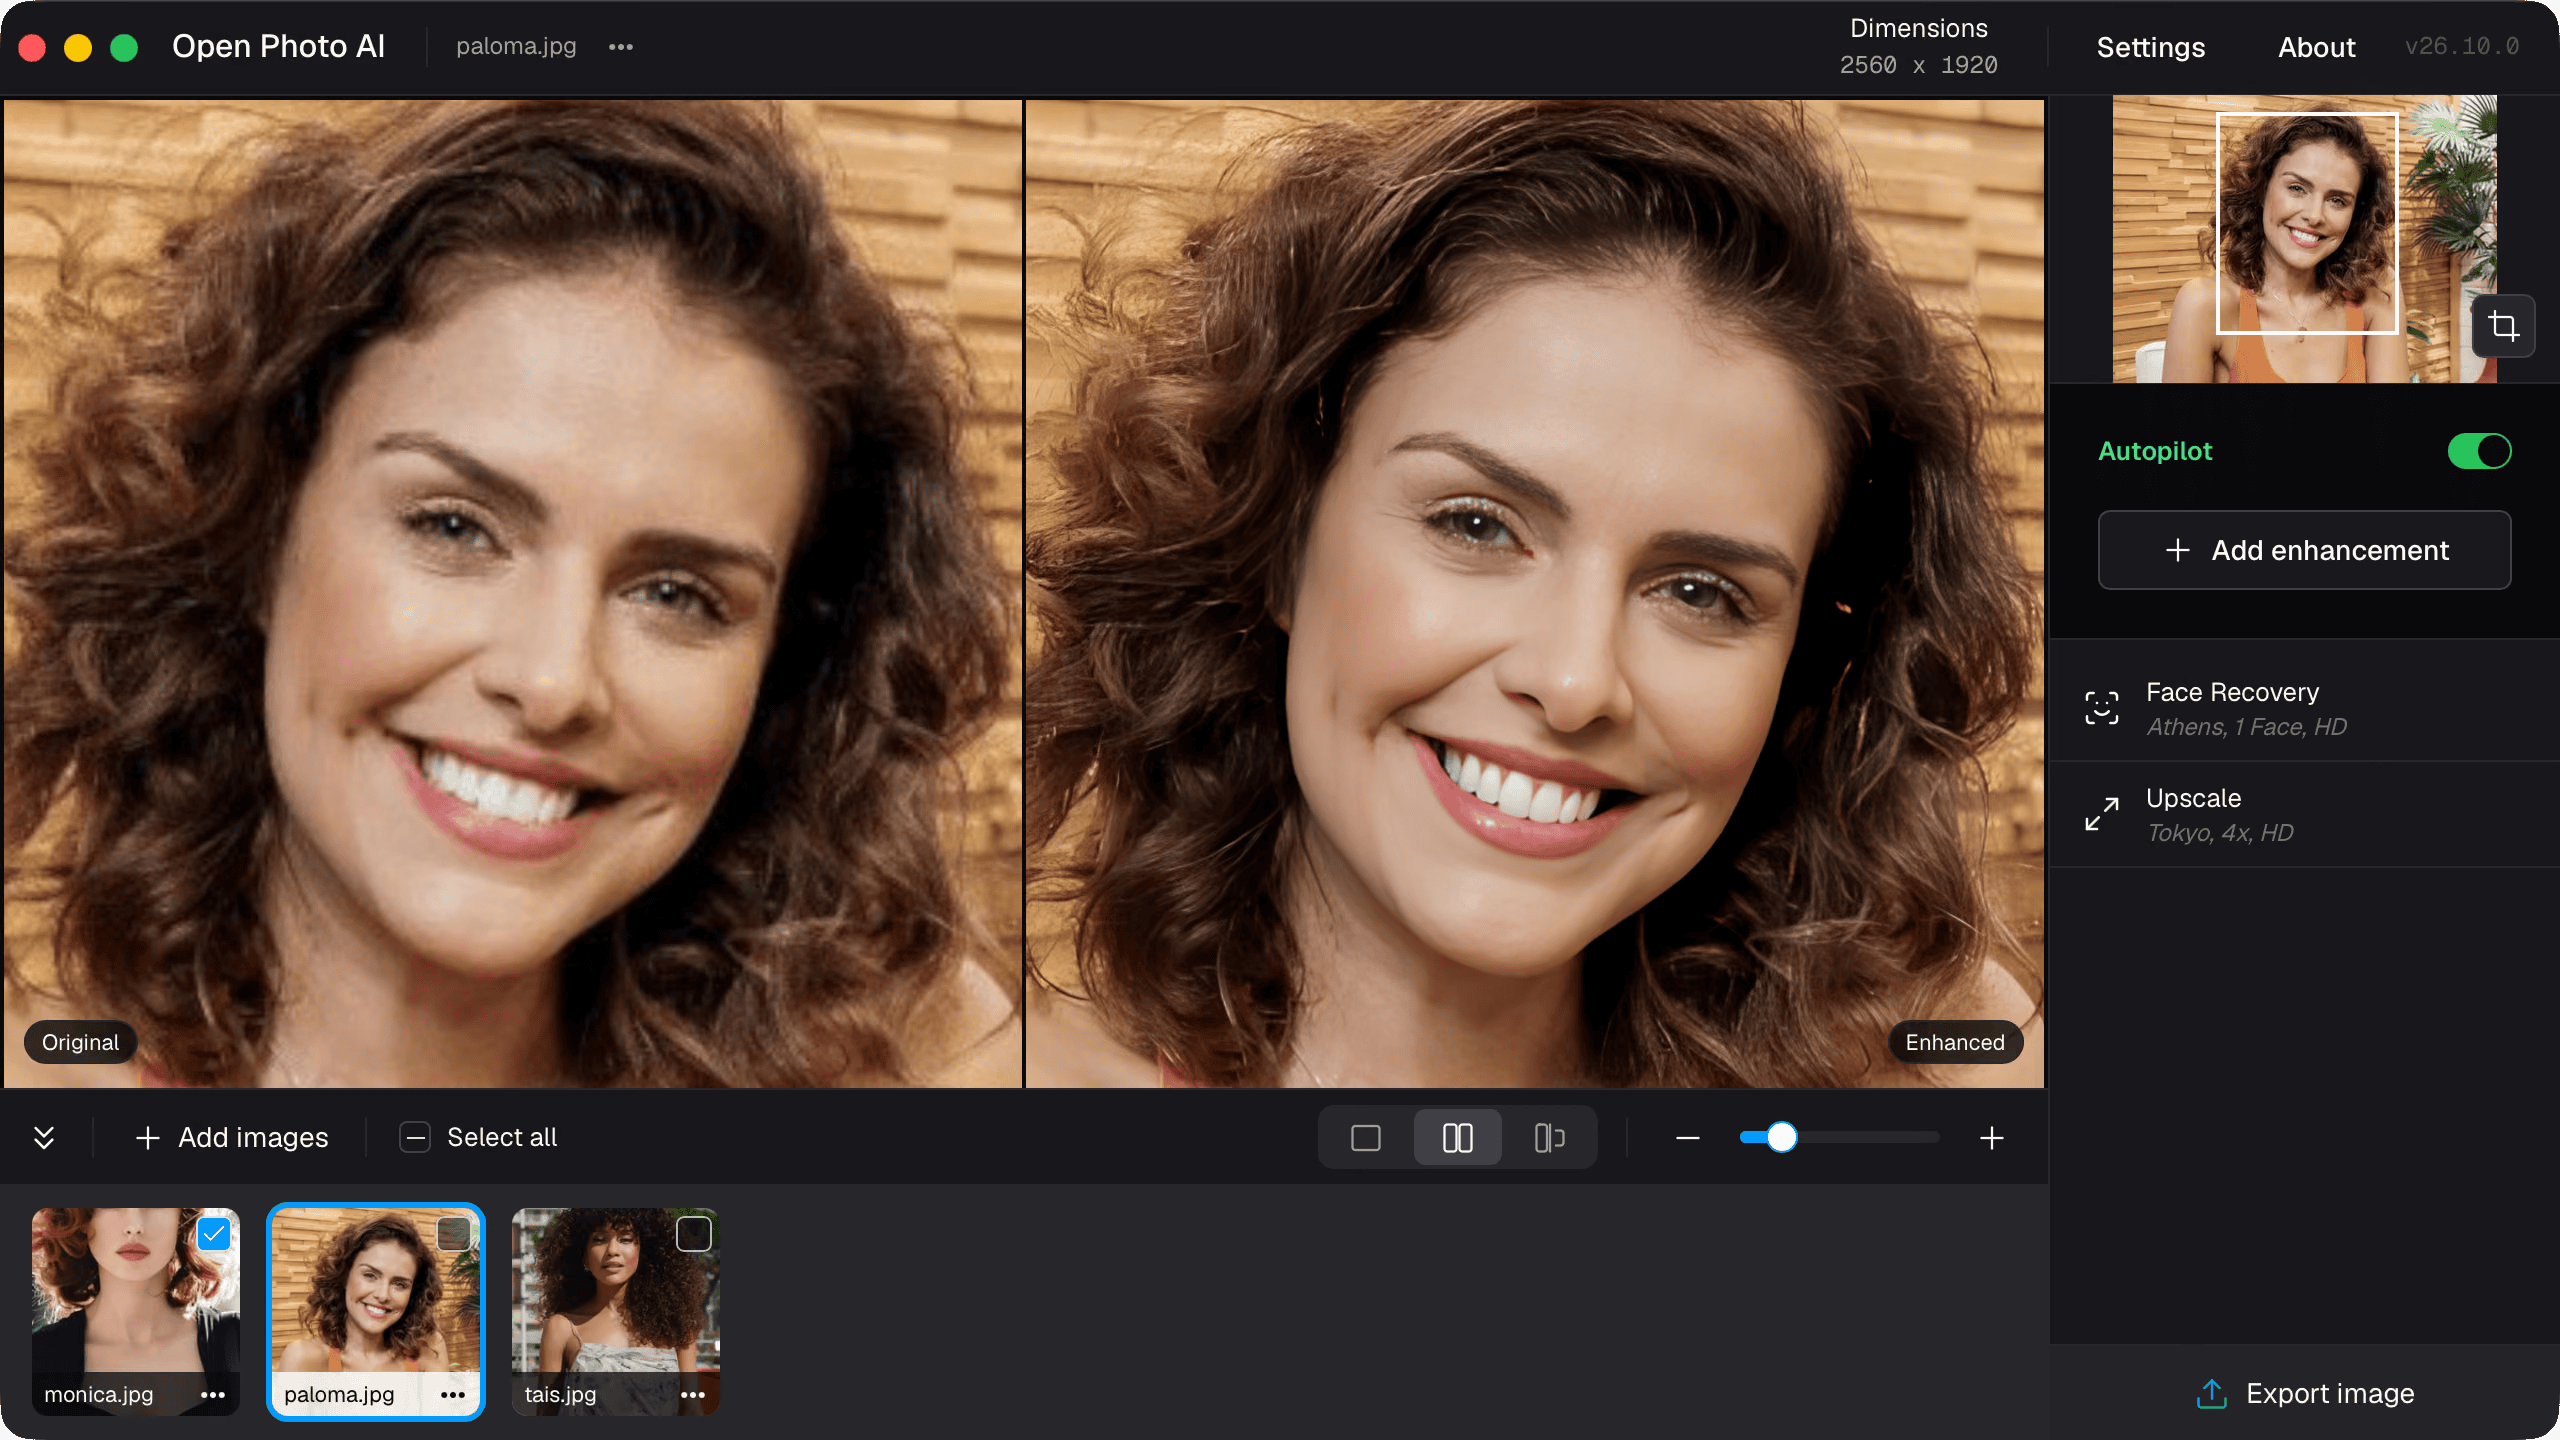Zoom out with the minus icon
The height and width of the screenshot is (1440, 2560).
click(x=1688, y=1138)
